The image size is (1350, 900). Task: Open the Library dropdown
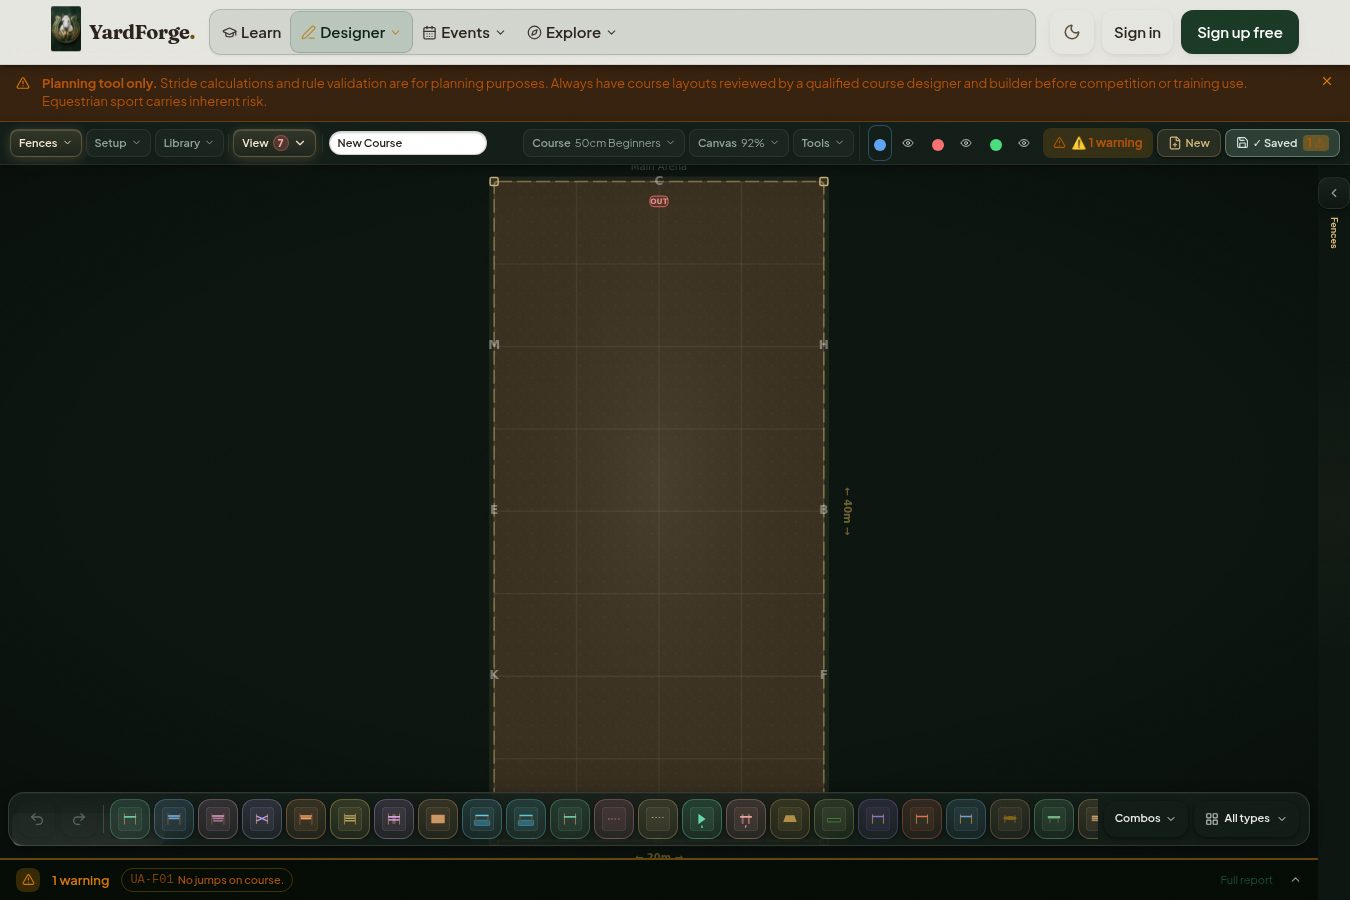[189, 143]
